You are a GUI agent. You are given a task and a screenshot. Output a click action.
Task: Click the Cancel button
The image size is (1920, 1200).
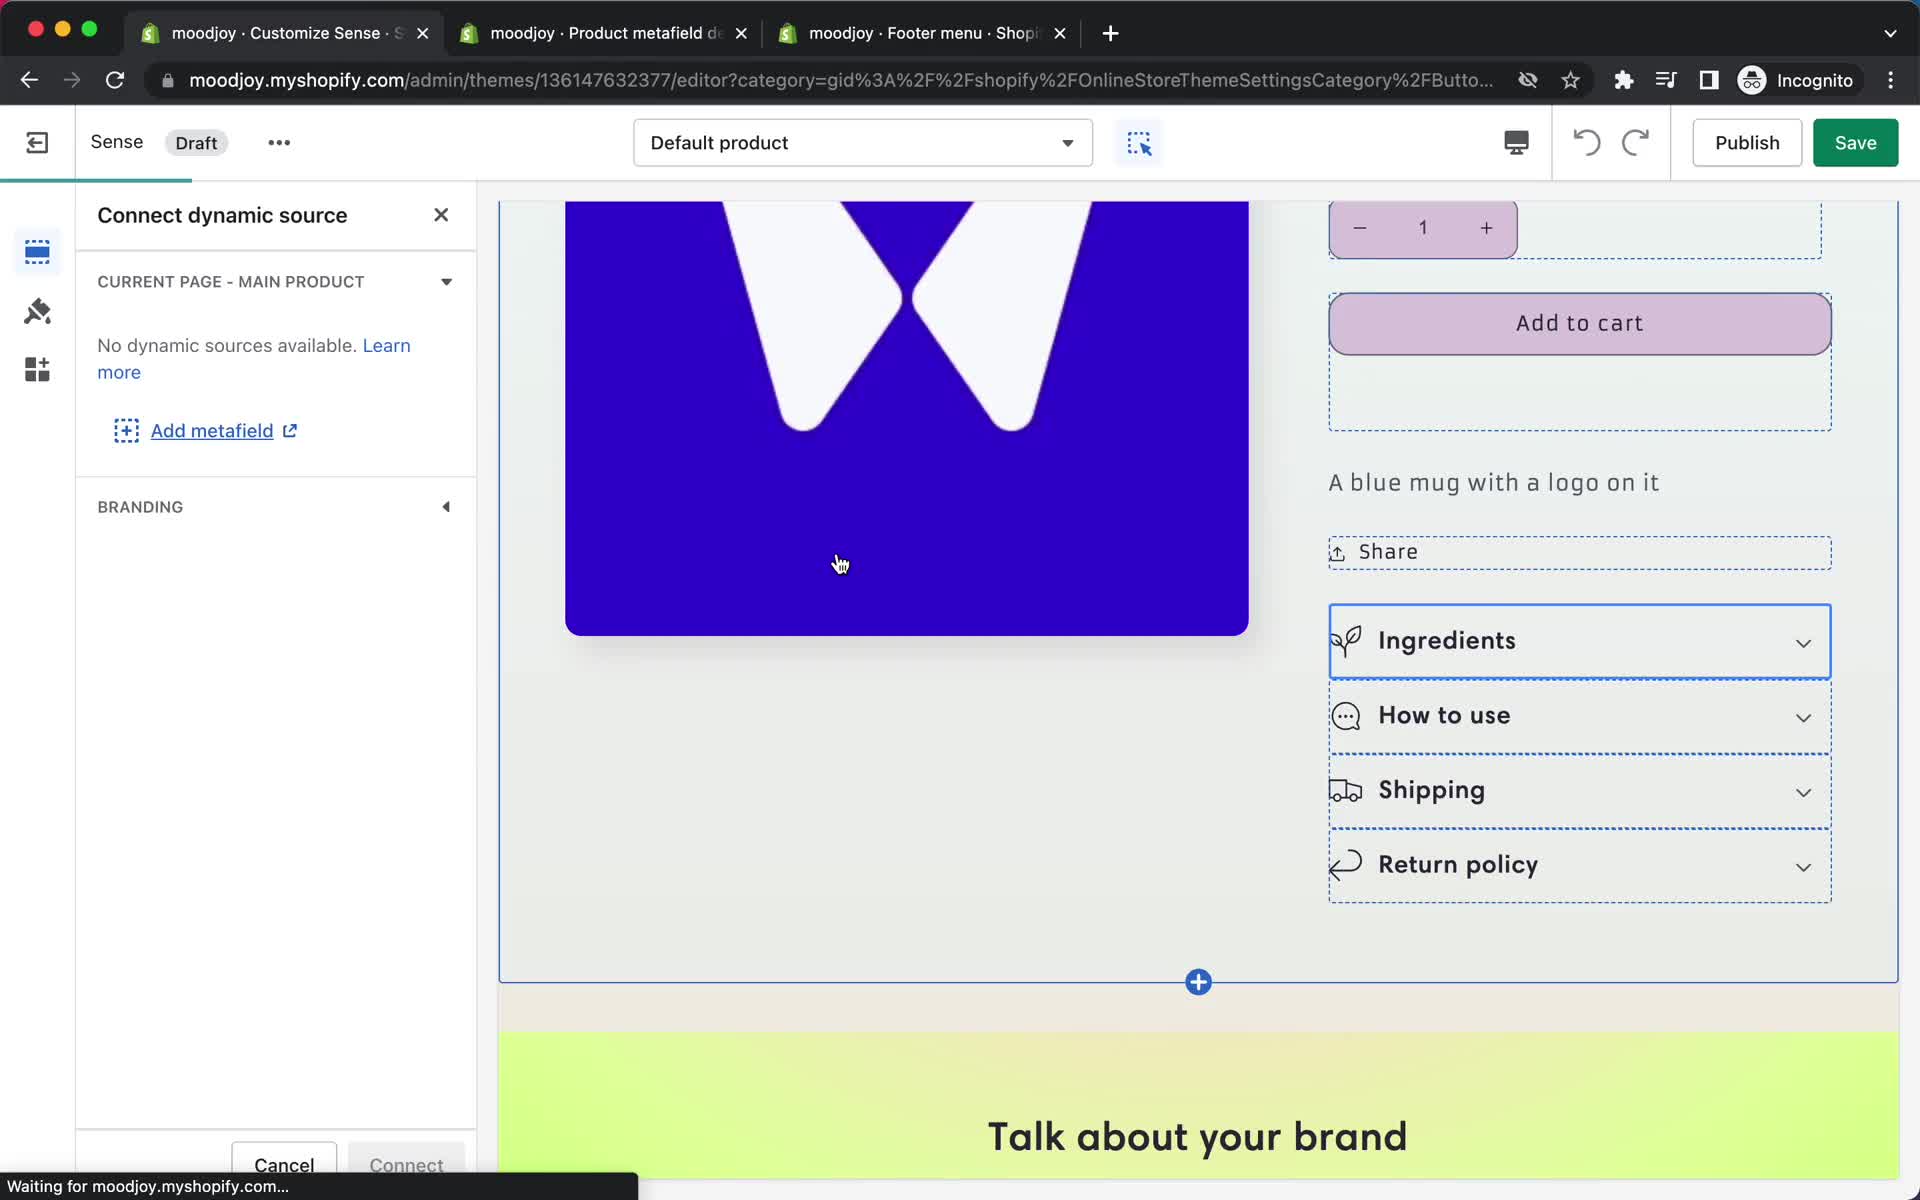point(283,1164)
